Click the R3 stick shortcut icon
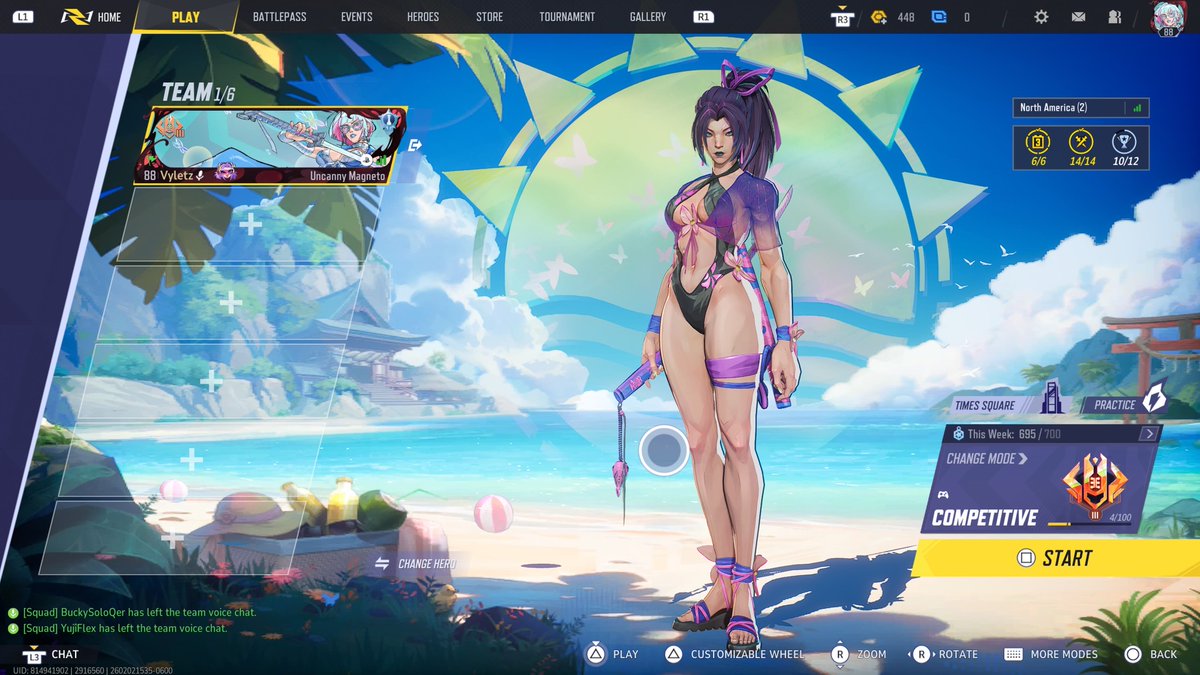1200x675 pixels. coord(842,17)
